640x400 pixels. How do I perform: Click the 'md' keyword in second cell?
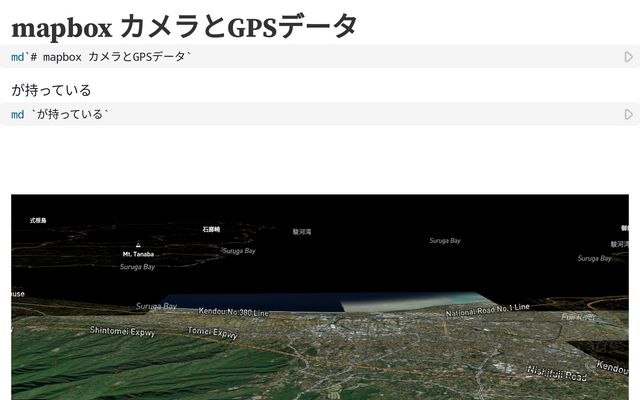pyautogui.click(x=17, y=115)
